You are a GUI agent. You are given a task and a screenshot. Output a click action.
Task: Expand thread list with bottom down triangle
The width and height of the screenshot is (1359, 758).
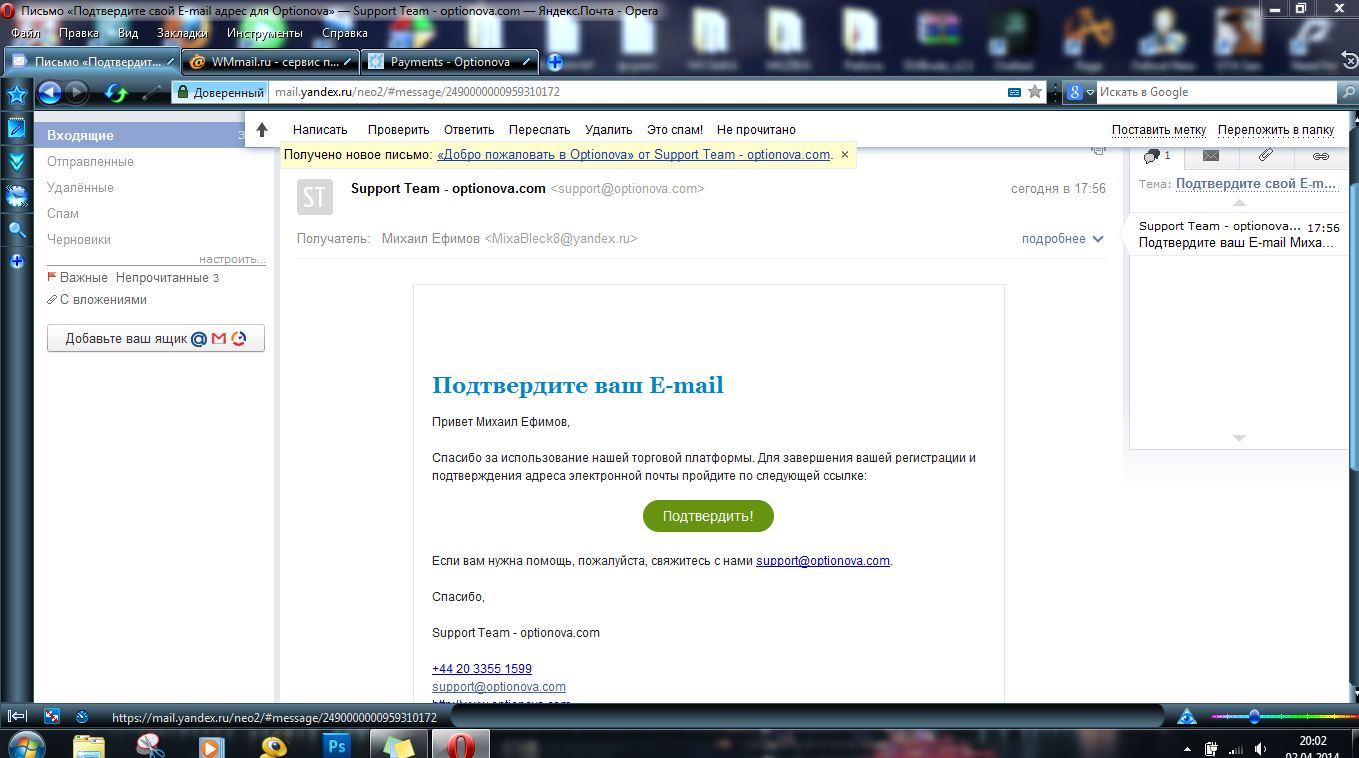coord(1239,438)
